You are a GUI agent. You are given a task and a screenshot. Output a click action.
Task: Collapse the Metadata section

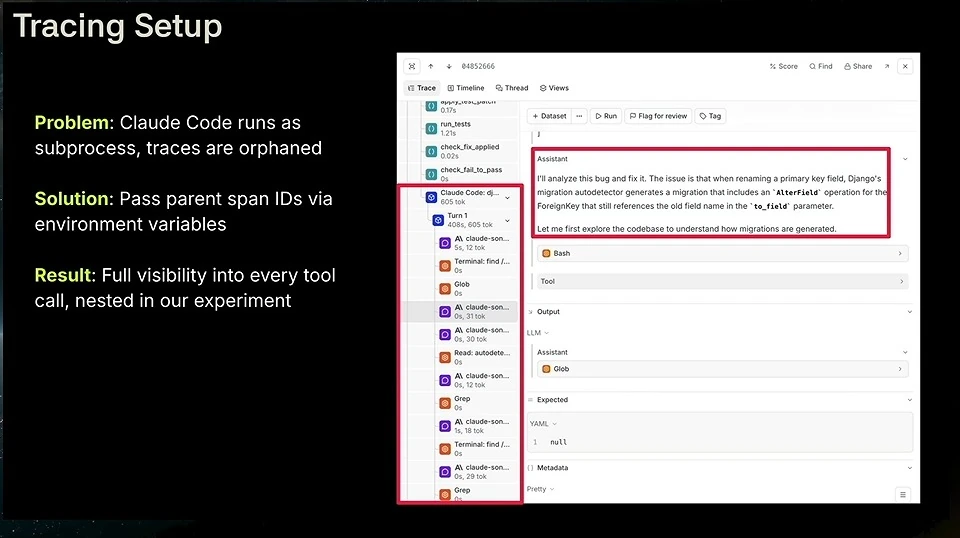point(909,468)
